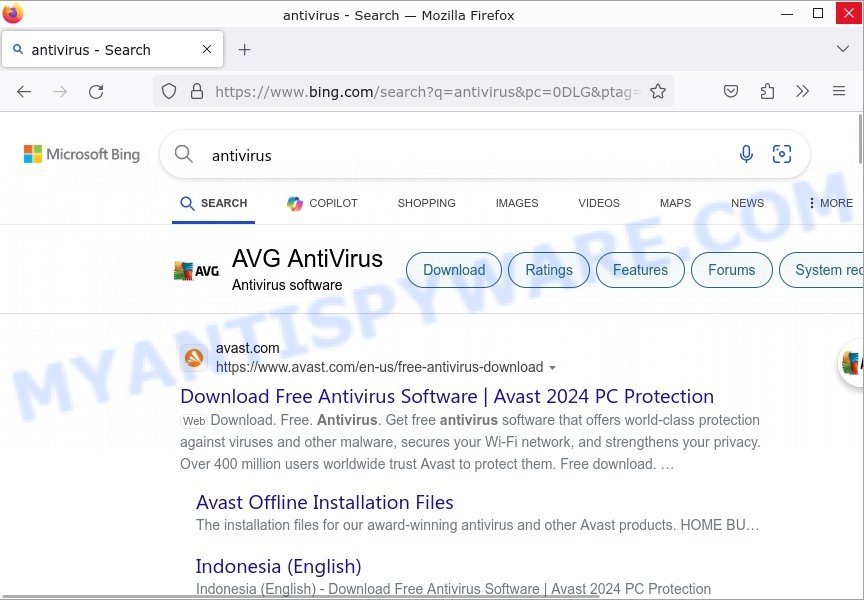This screenshot has width=864, height=600.
Task: Show more toolbar tools overflow chevrons
Action: coord(803,91)
